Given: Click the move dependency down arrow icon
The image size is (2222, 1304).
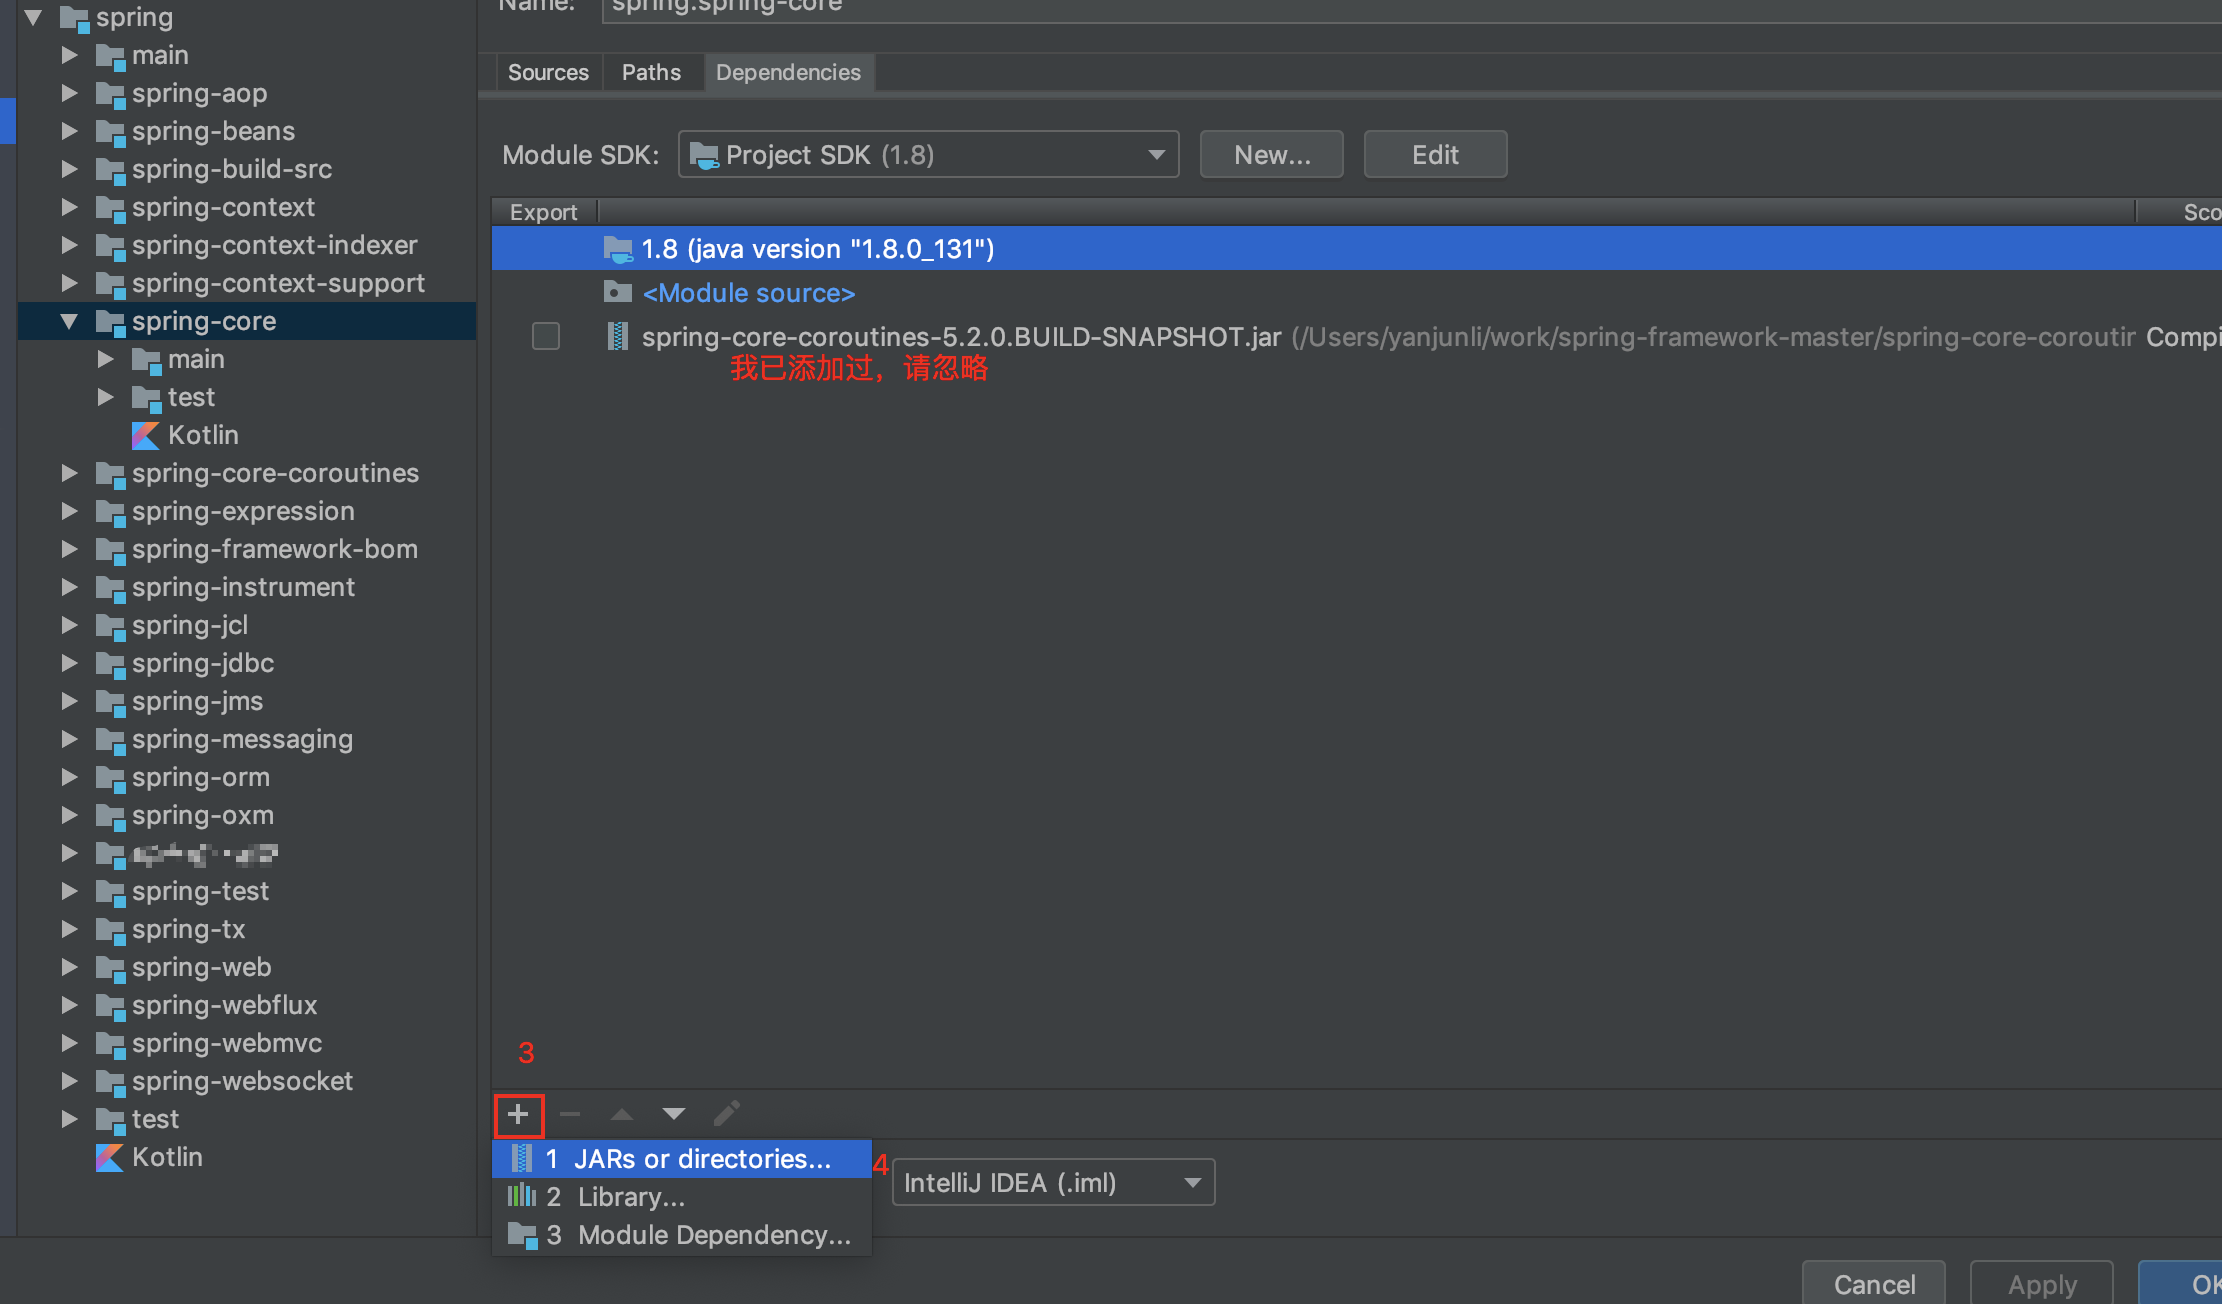Looking at the screenshot, I should tap(674, 1113).
